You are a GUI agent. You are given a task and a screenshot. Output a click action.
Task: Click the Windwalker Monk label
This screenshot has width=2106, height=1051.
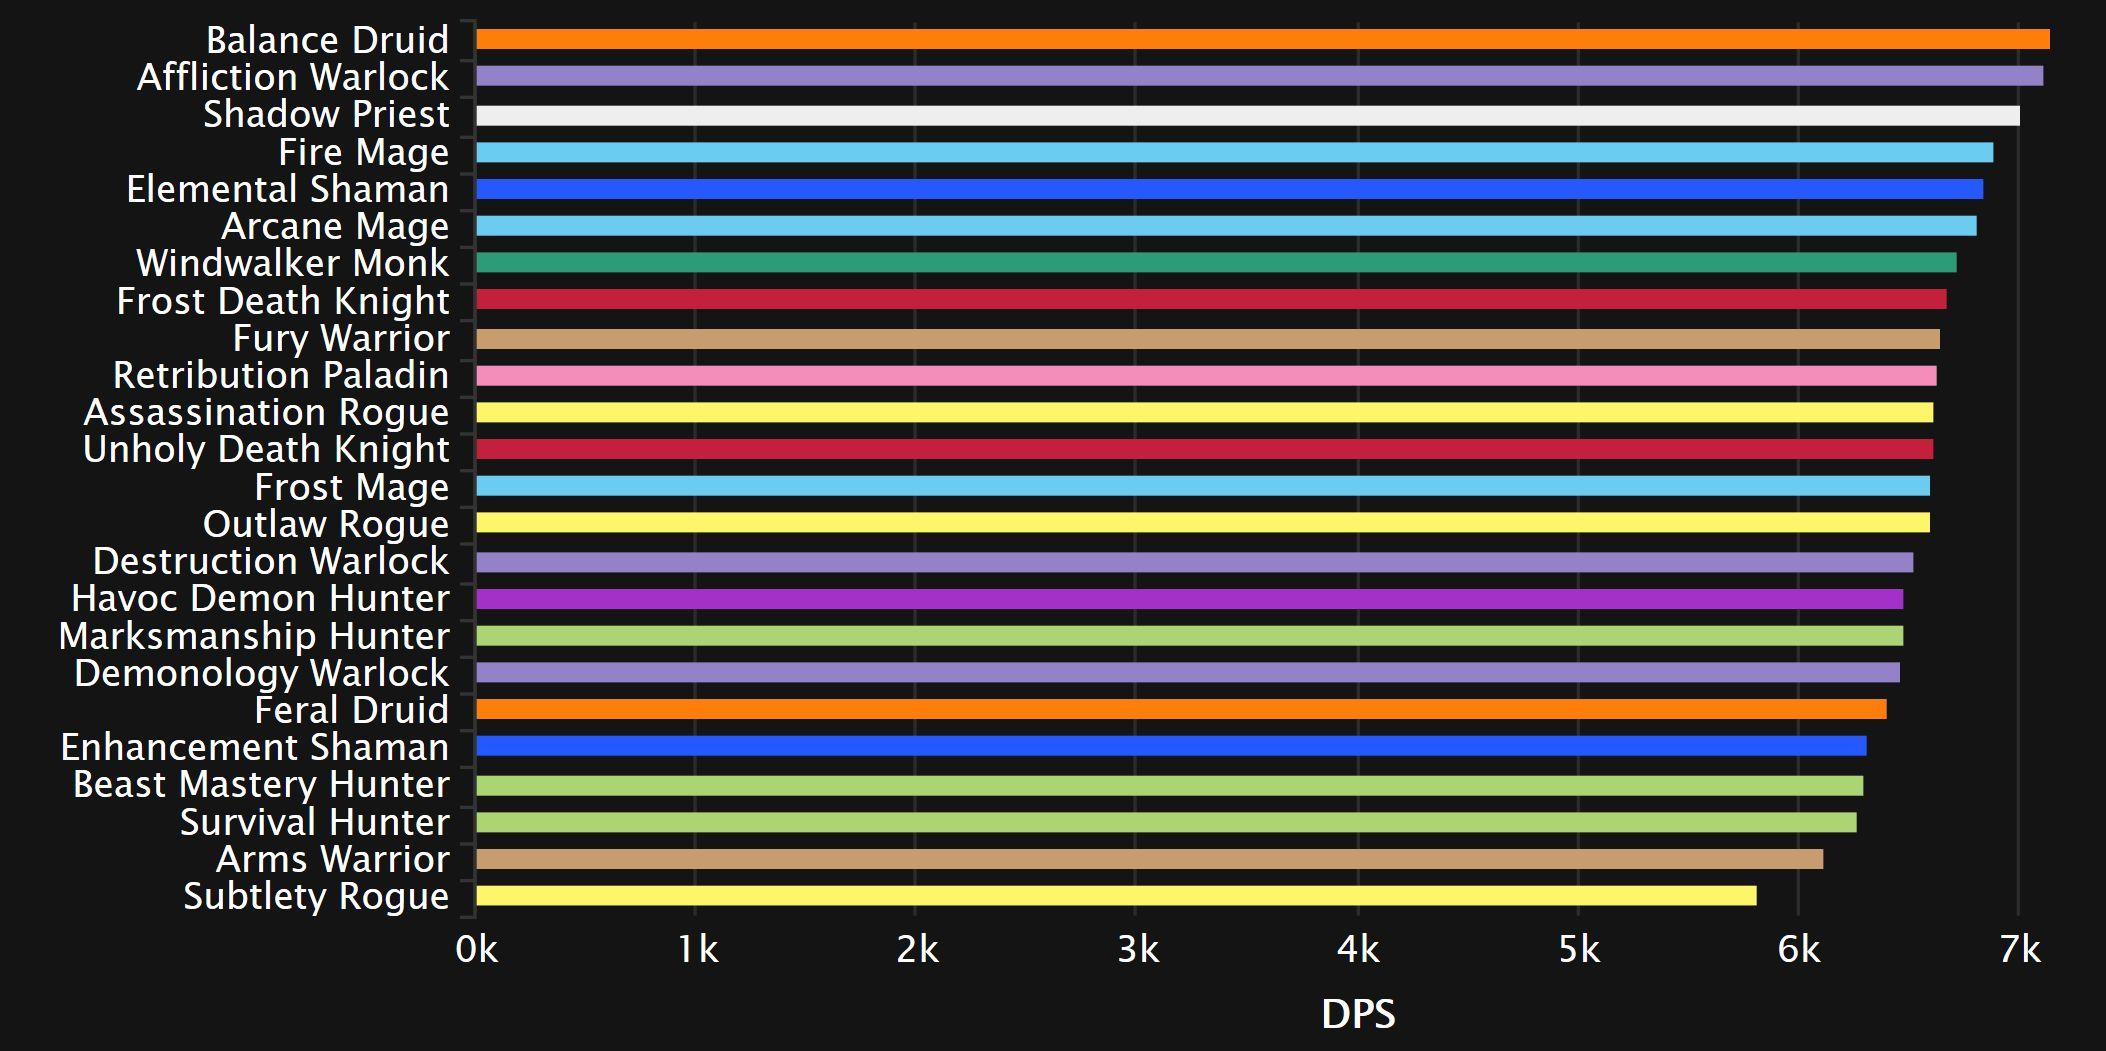coord(293,263)
